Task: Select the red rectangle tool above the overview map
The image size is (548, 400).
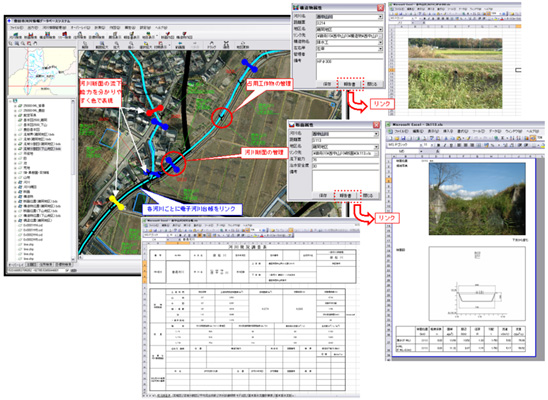Action: 29,44
